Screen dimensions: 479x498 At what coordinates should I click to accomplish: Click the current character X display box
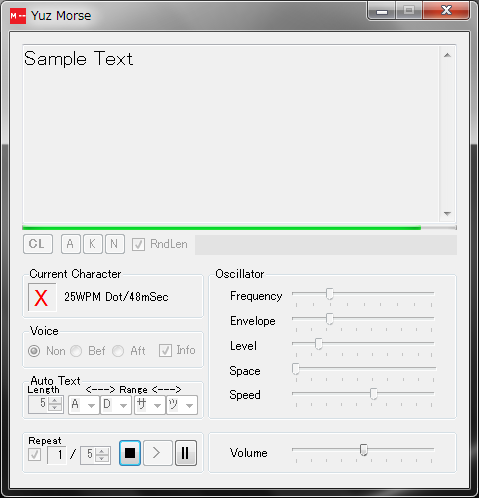tap(42, 297)
